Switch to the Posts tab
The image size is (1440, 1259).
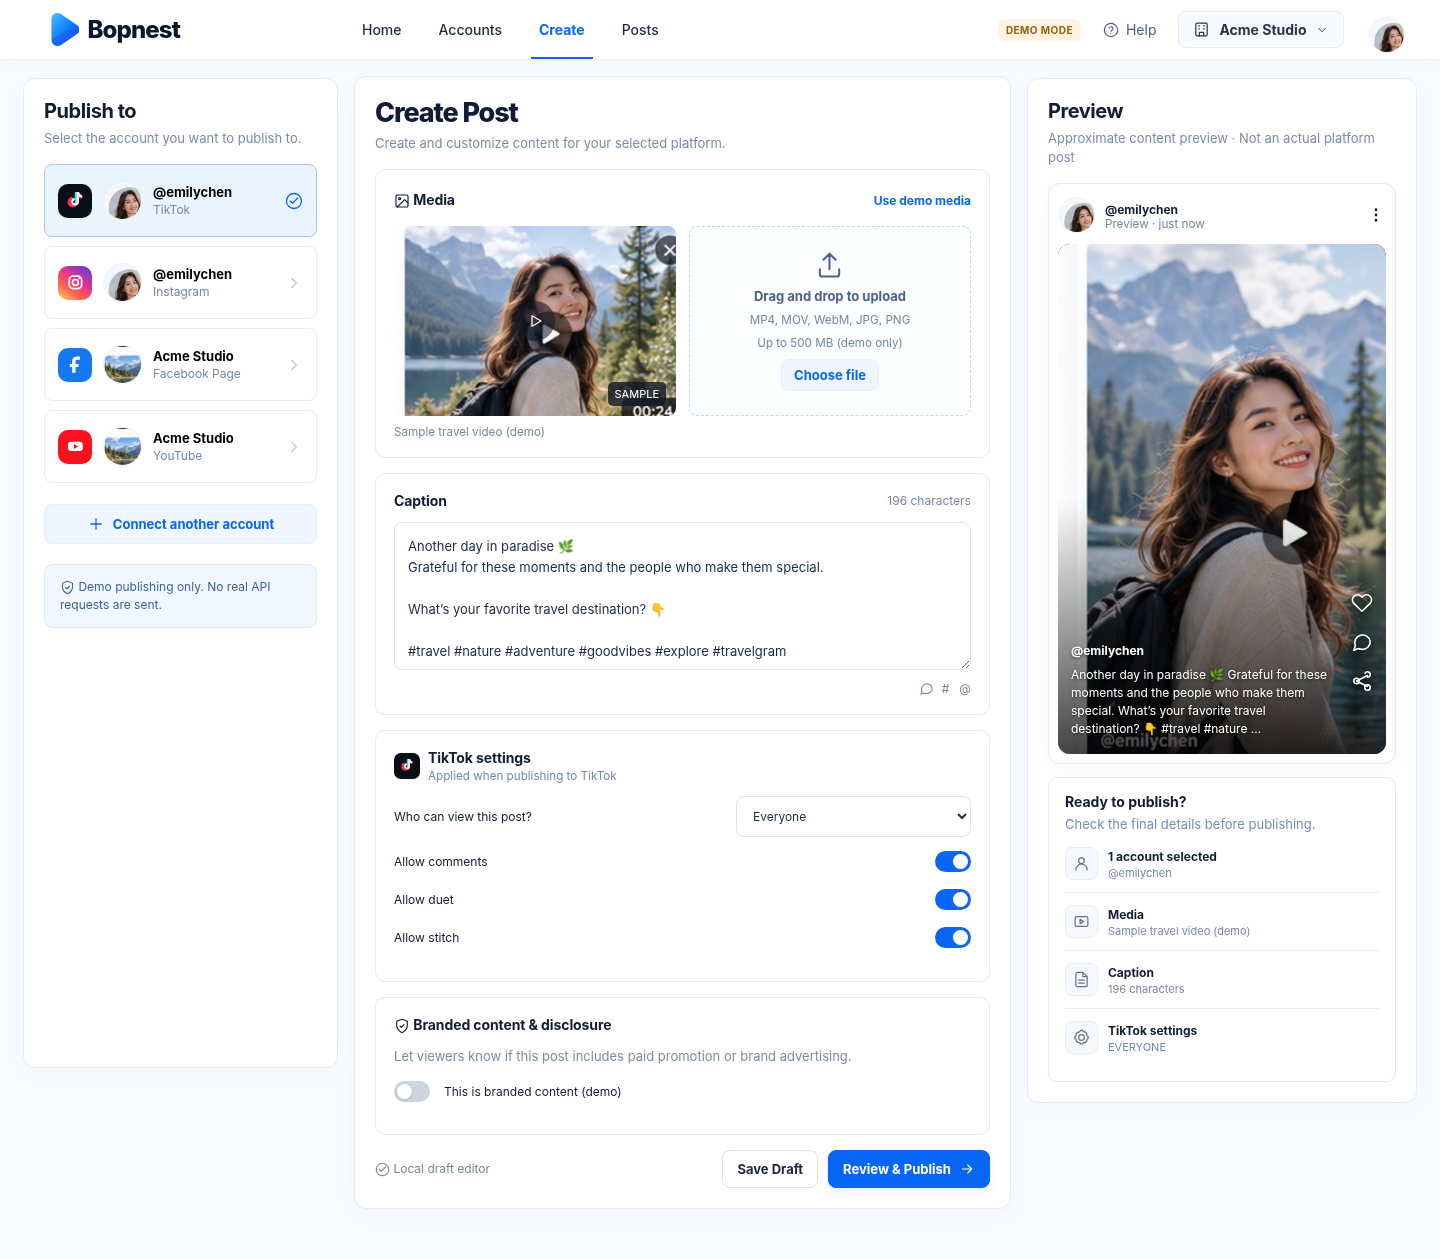[x=640, y=30]
